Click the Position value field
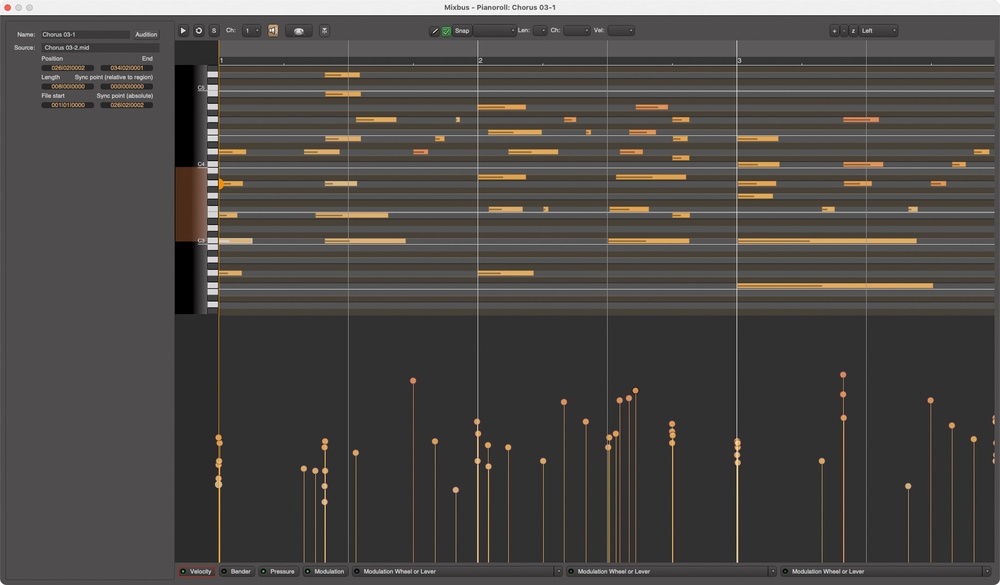The width and height of the screenshot is (1000, 585). [x=66, y=66]
